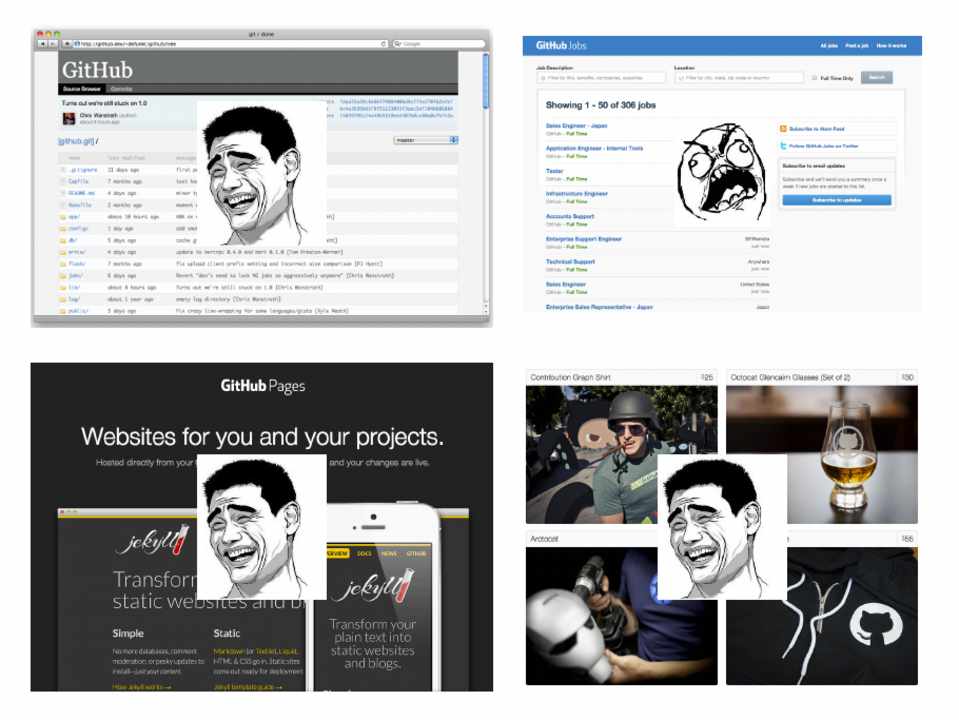
Task: Open the Post a job menu link
Action: pos(856,46)
